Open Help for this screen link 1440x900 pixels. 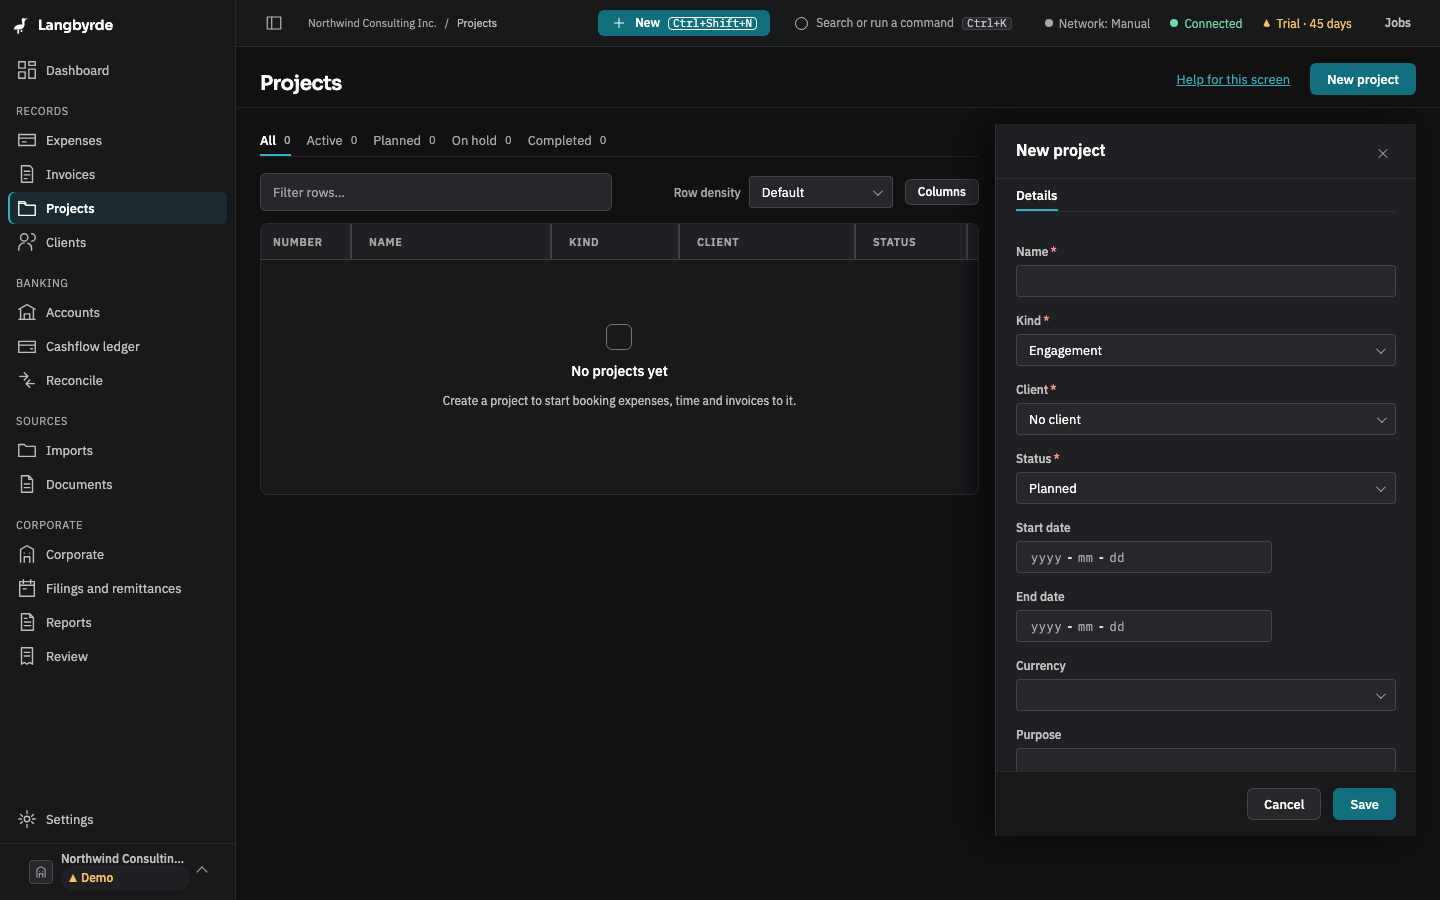pyautogui.click(x=1233, y=79)
